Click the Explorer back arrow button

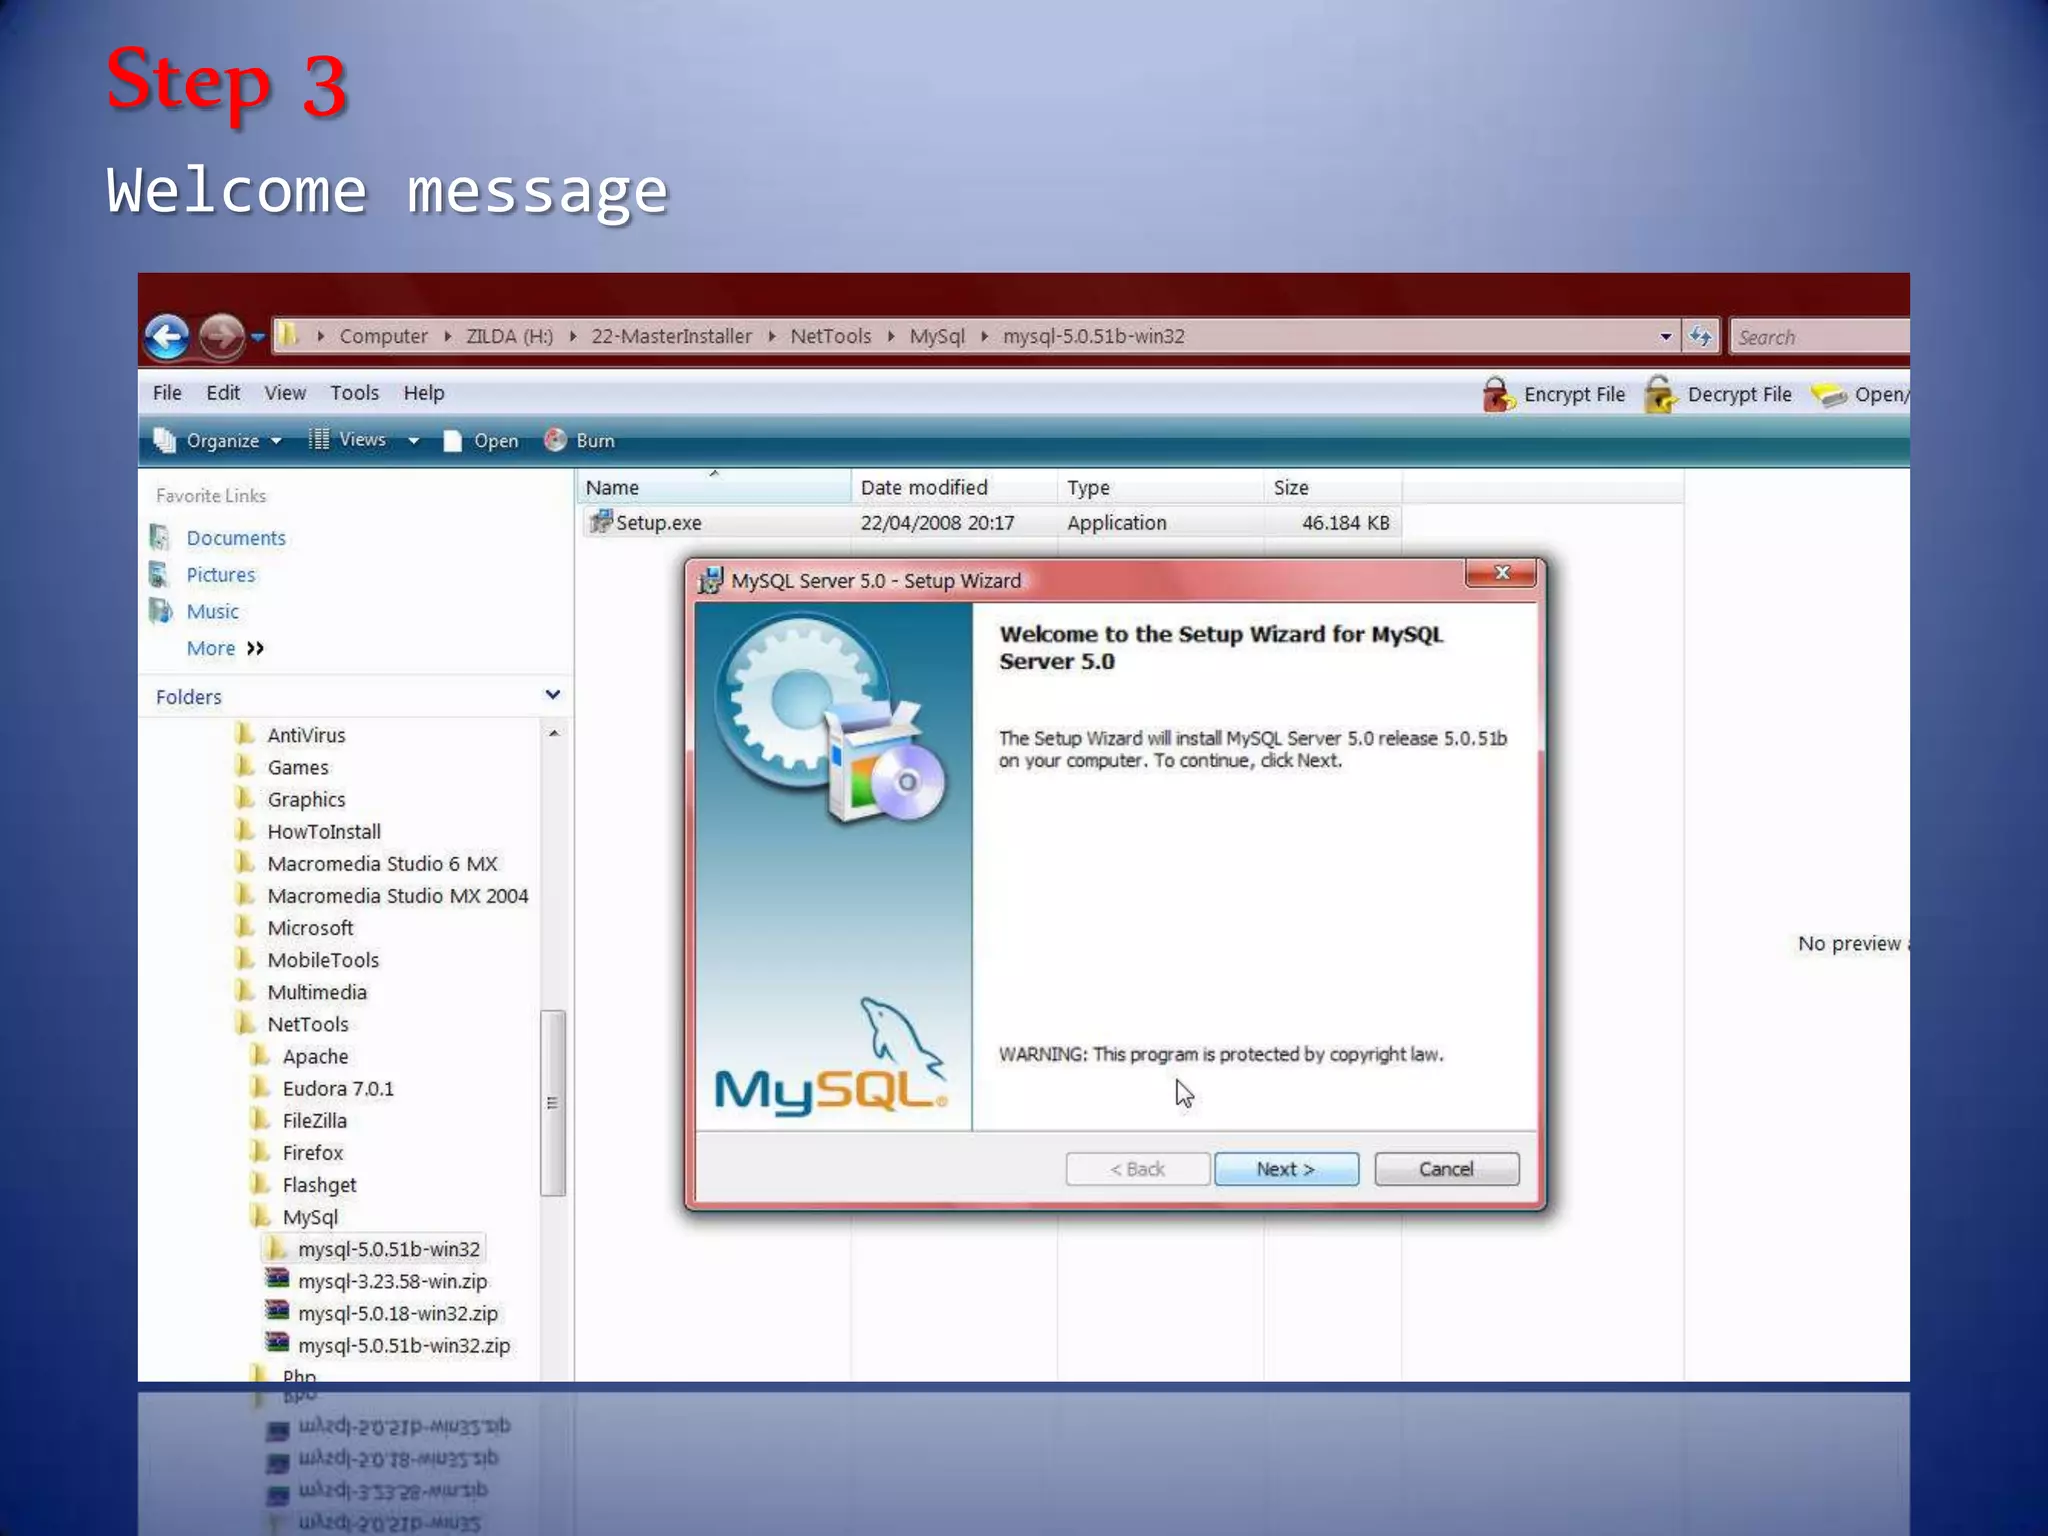(167, 336)
